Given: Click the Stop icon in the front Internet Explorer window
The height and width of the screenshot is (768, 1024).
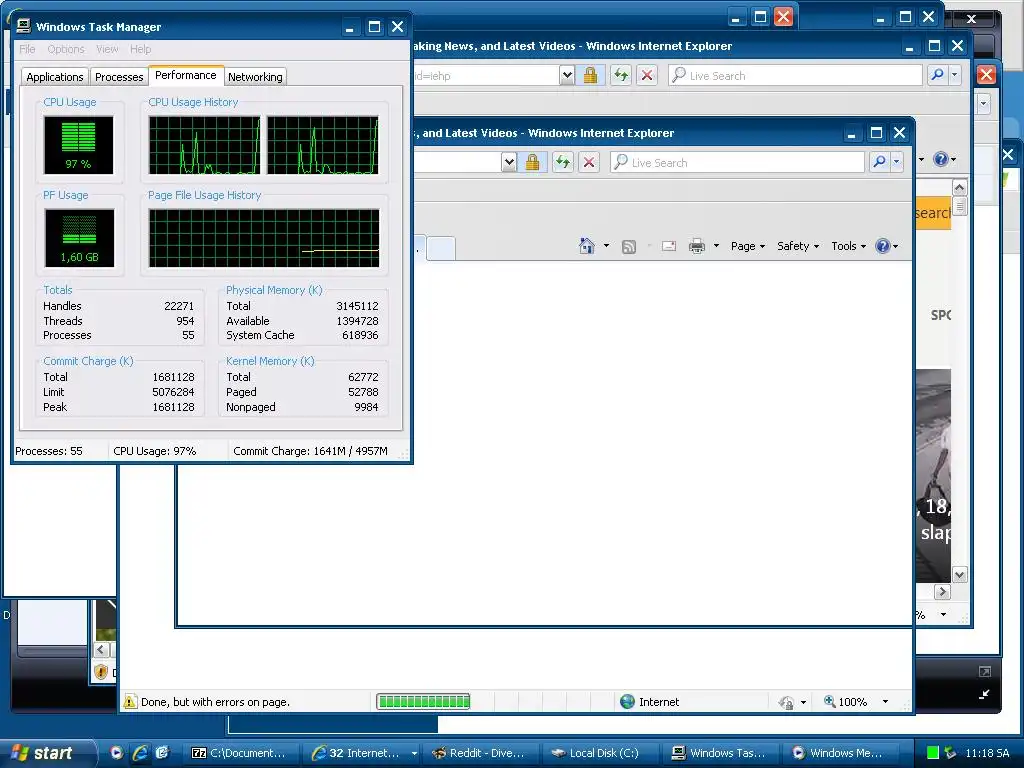Looking at the screenshot, I should 589,162.
